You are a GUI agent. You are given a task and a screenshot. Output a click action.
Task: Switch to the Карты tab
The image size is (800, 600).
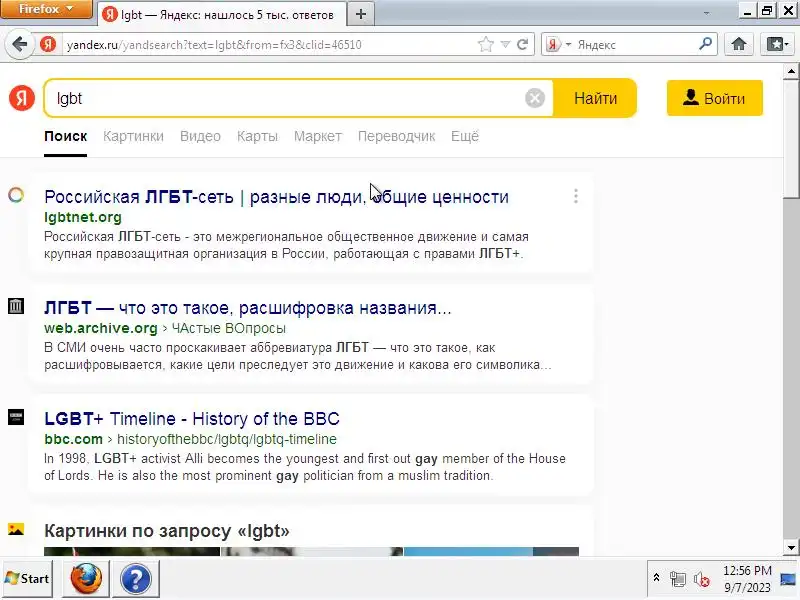click(257, 137)
